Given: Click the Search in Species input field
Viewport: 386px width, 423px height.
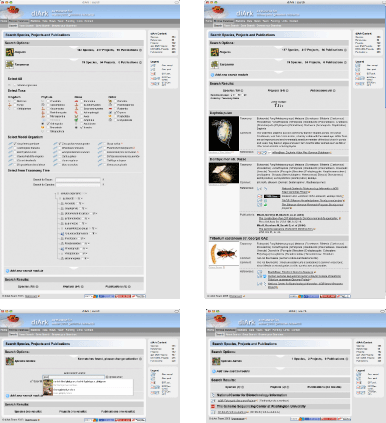Looking at the screenshot, I should [78, 184].
